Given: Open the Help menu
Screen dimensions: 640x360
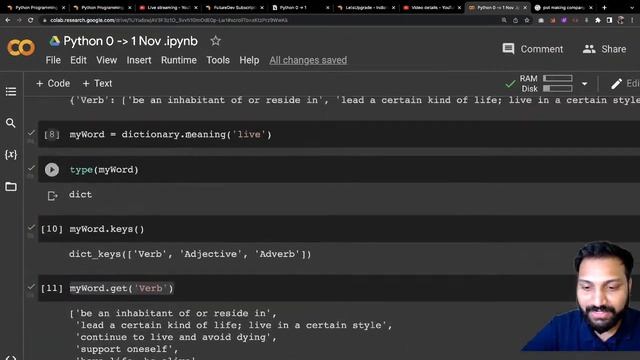Looking at the screenshot, I should [x=249, y=60].
